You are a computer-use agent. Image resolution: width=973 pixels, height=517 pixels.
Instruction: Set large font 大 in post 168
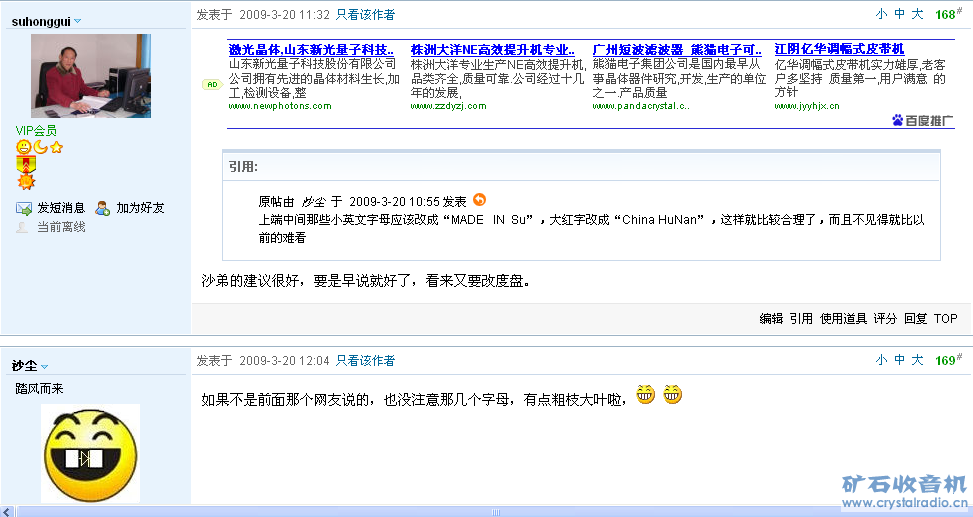918,14
